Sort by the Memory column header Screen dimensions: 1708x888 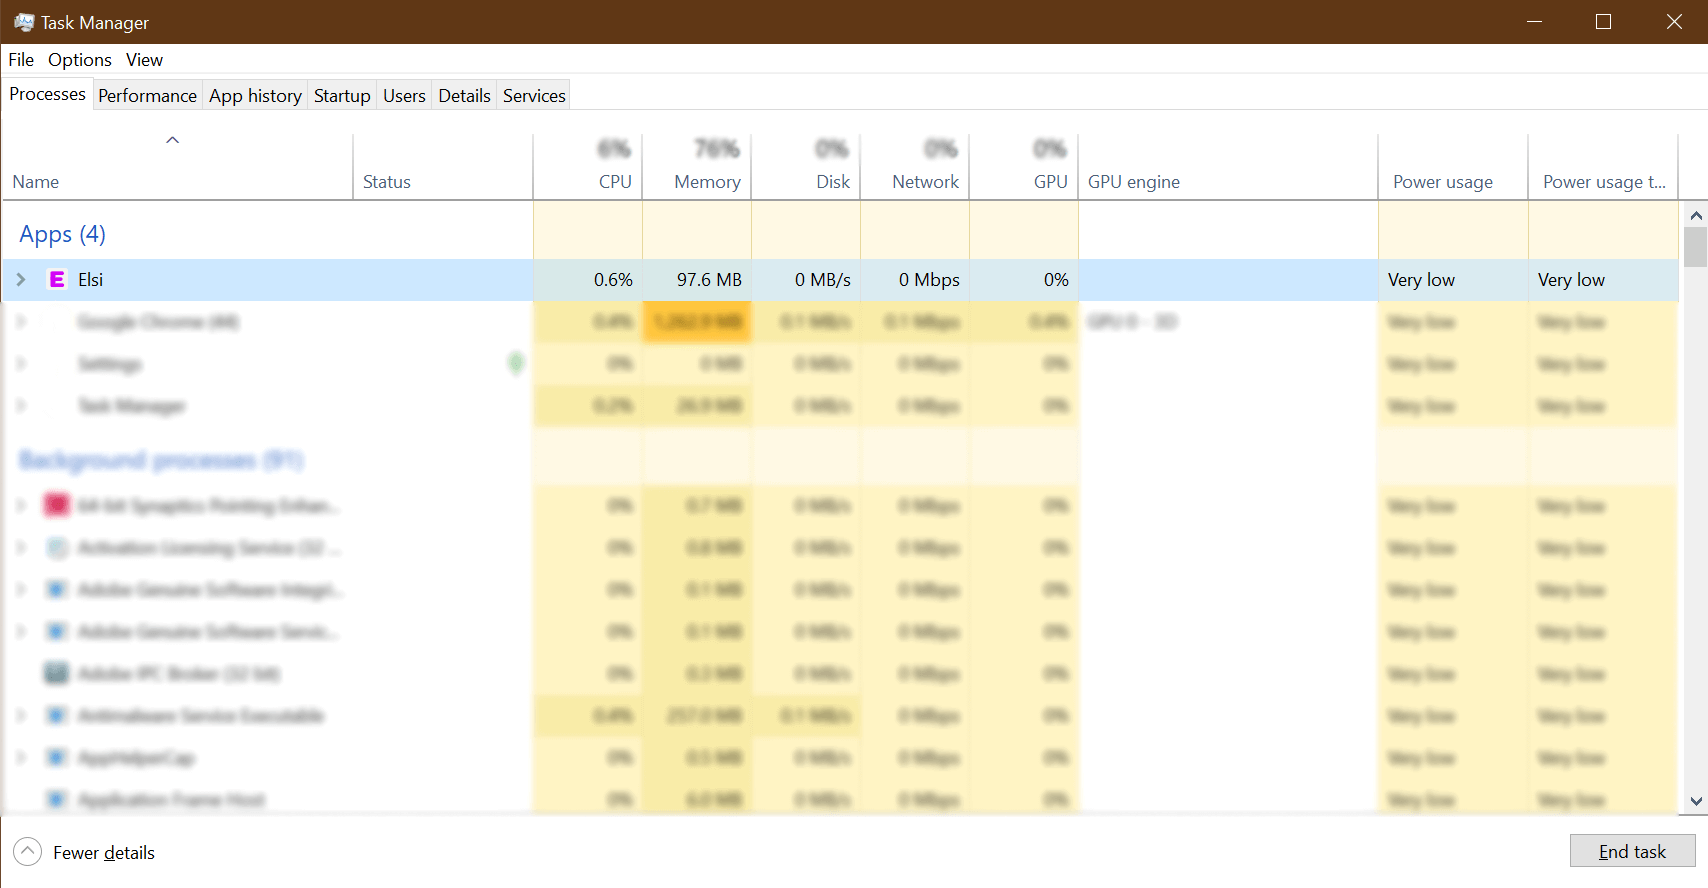coord(697,167)
